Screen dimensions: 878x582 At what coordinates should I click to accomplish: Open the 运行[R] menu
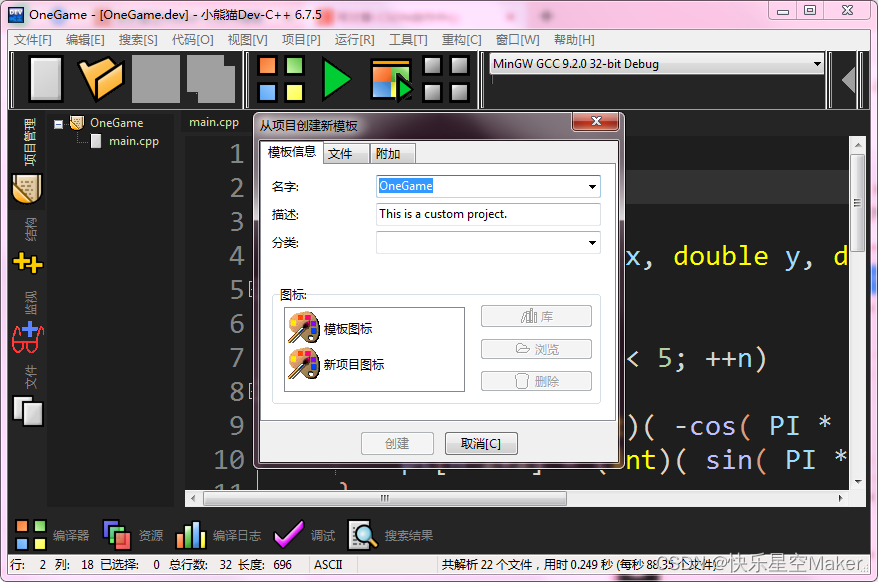[x=354, y=40]
